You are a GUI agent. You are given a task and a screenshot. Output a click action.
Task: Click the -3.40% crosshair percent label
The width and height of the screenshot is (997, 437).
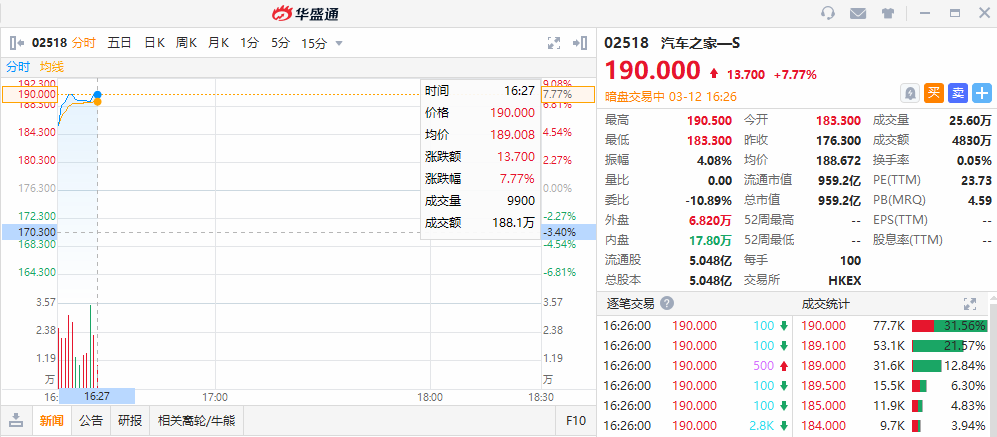click(568, 232)
